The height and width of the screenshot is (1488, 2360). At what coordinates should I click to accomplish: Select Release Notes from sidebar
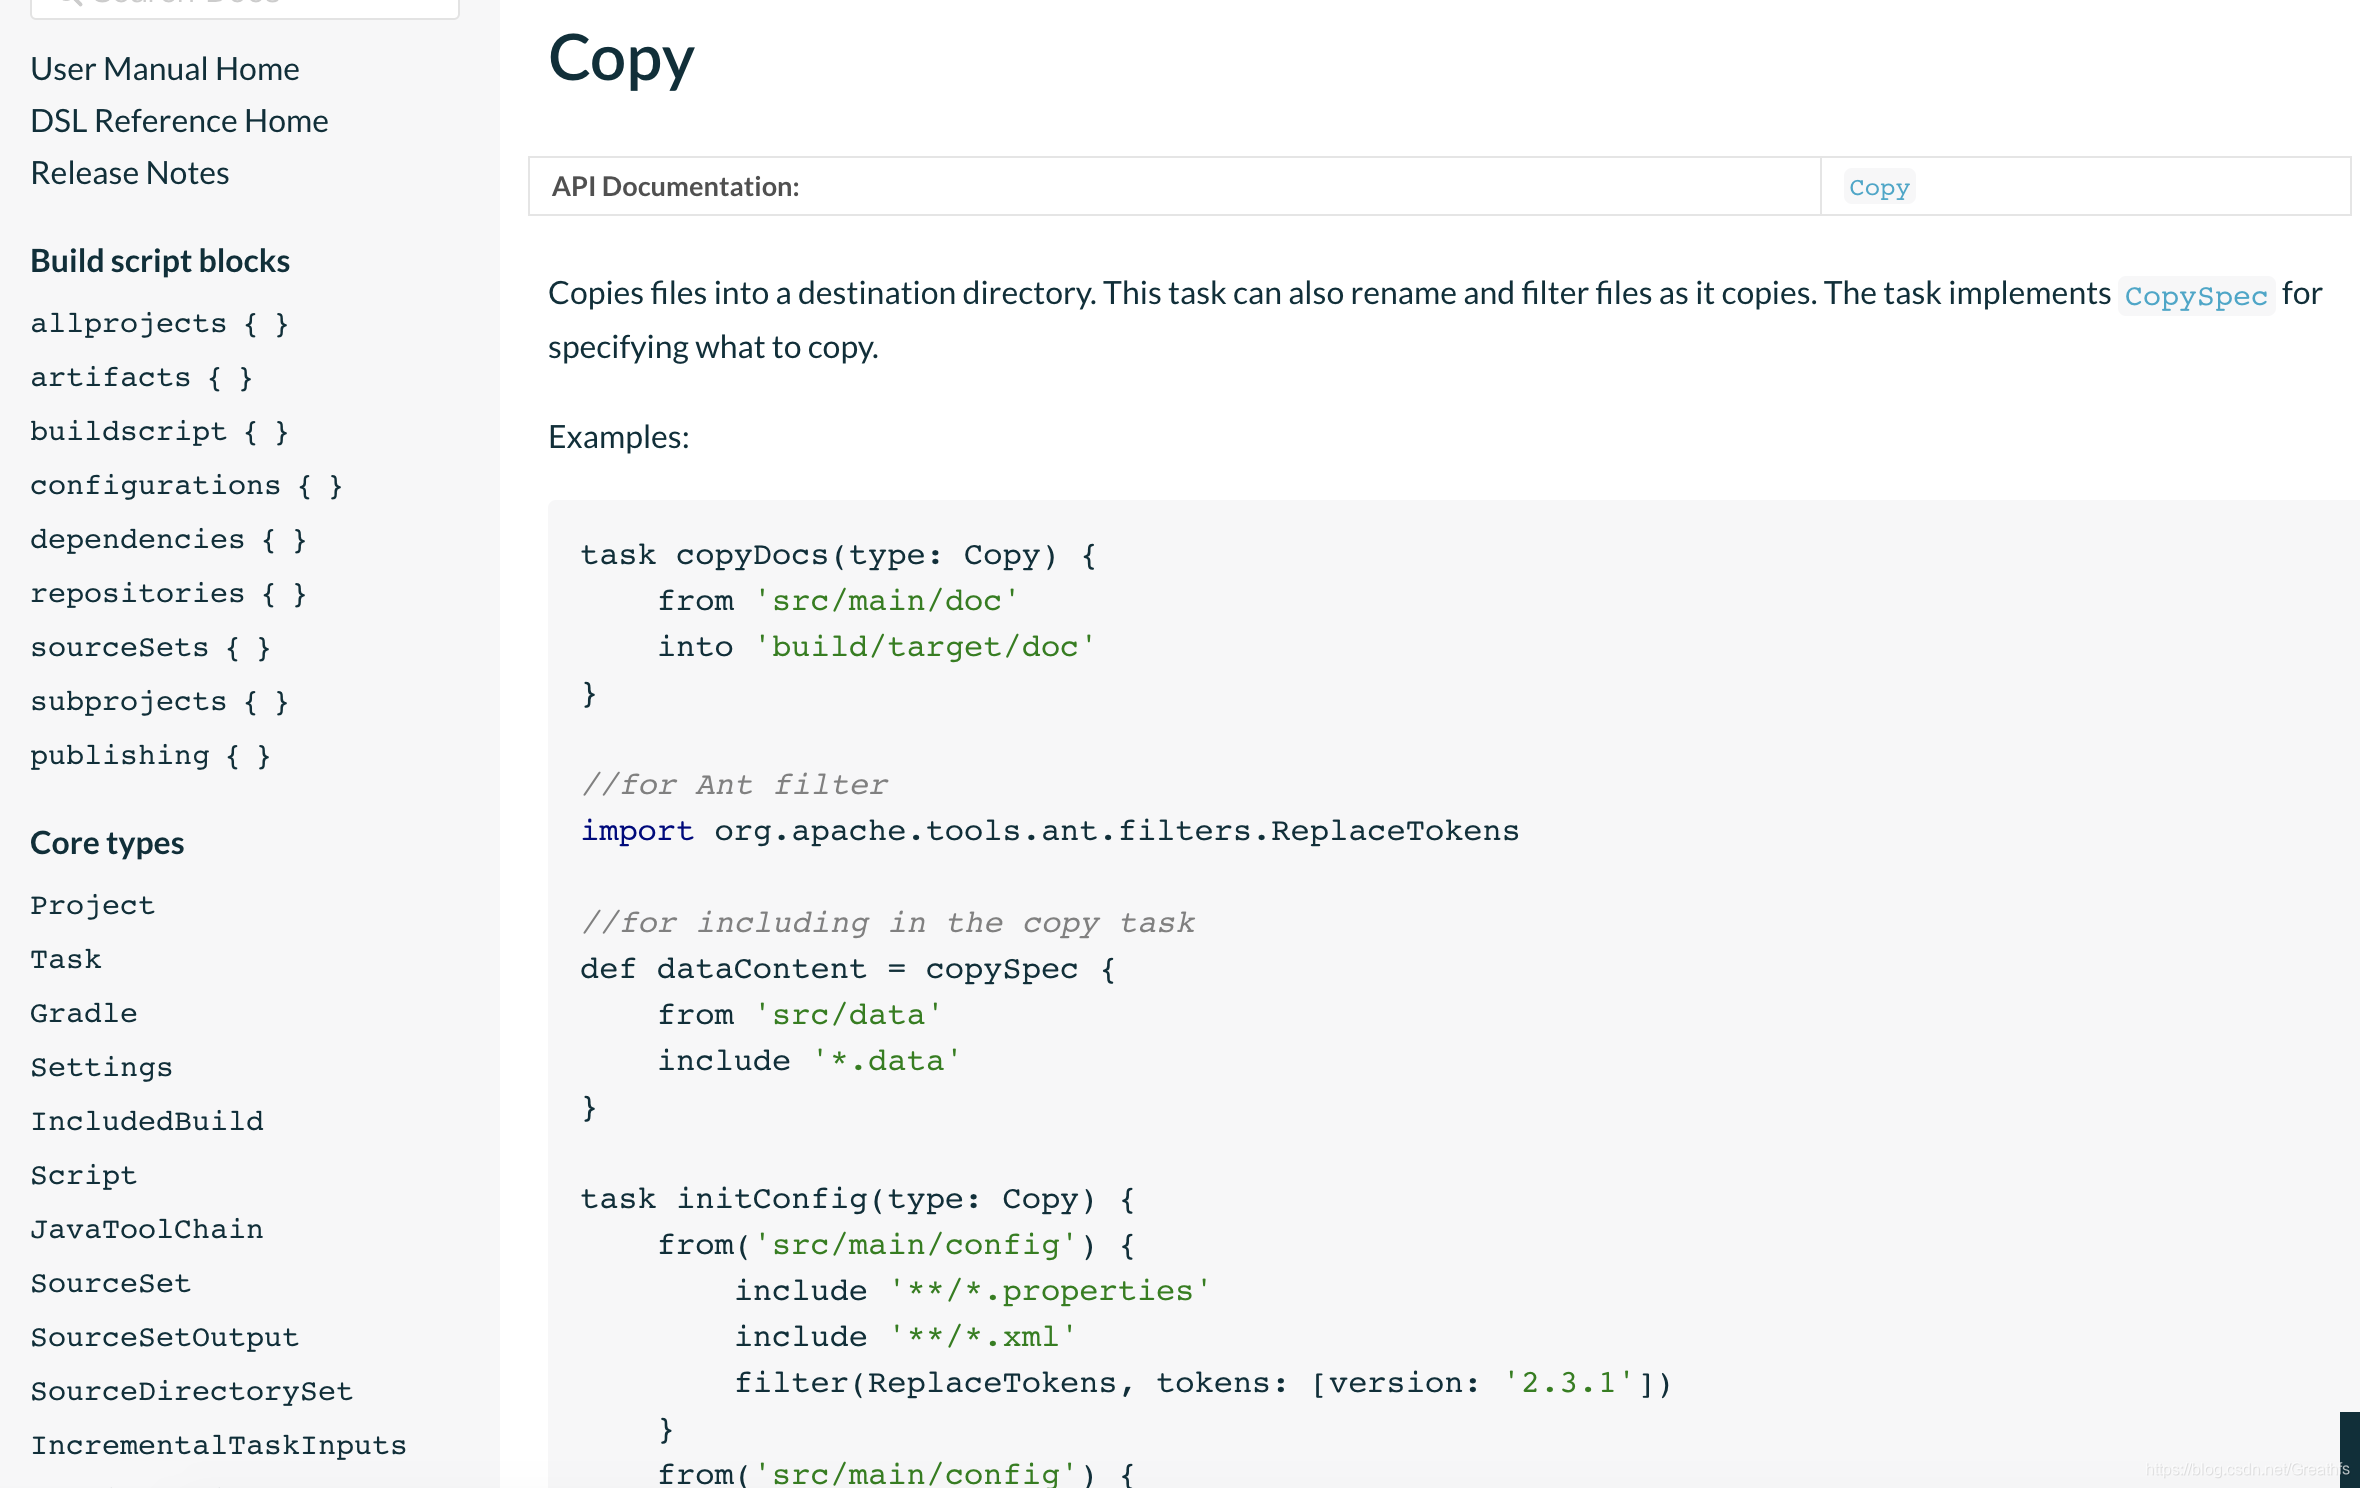pyautogui.click(x=129, y=170)
